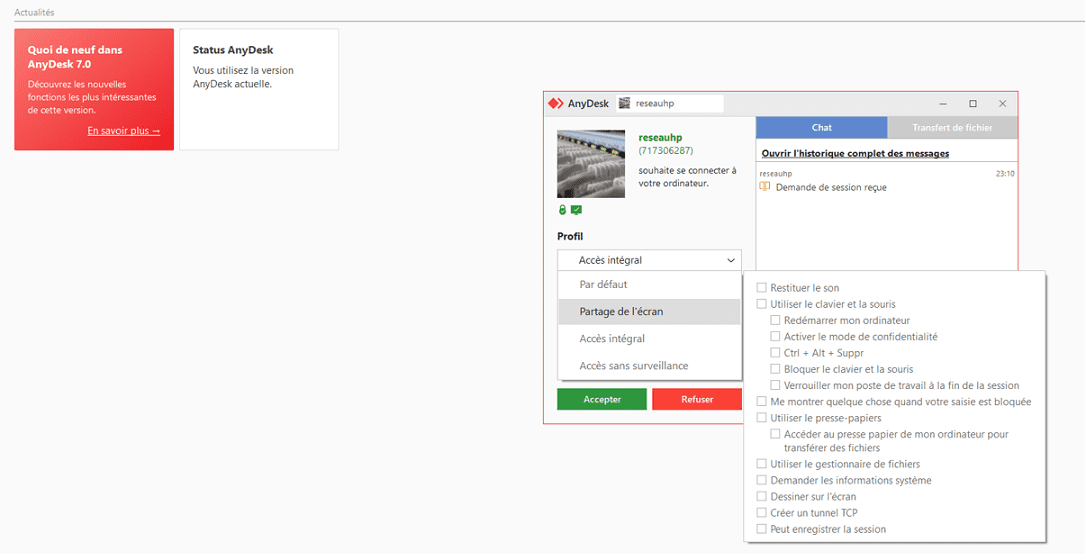The image size is (1086, 560).
Task: Tick Redémarrer mon ordinateur checkbox
Action: (775, 320)
